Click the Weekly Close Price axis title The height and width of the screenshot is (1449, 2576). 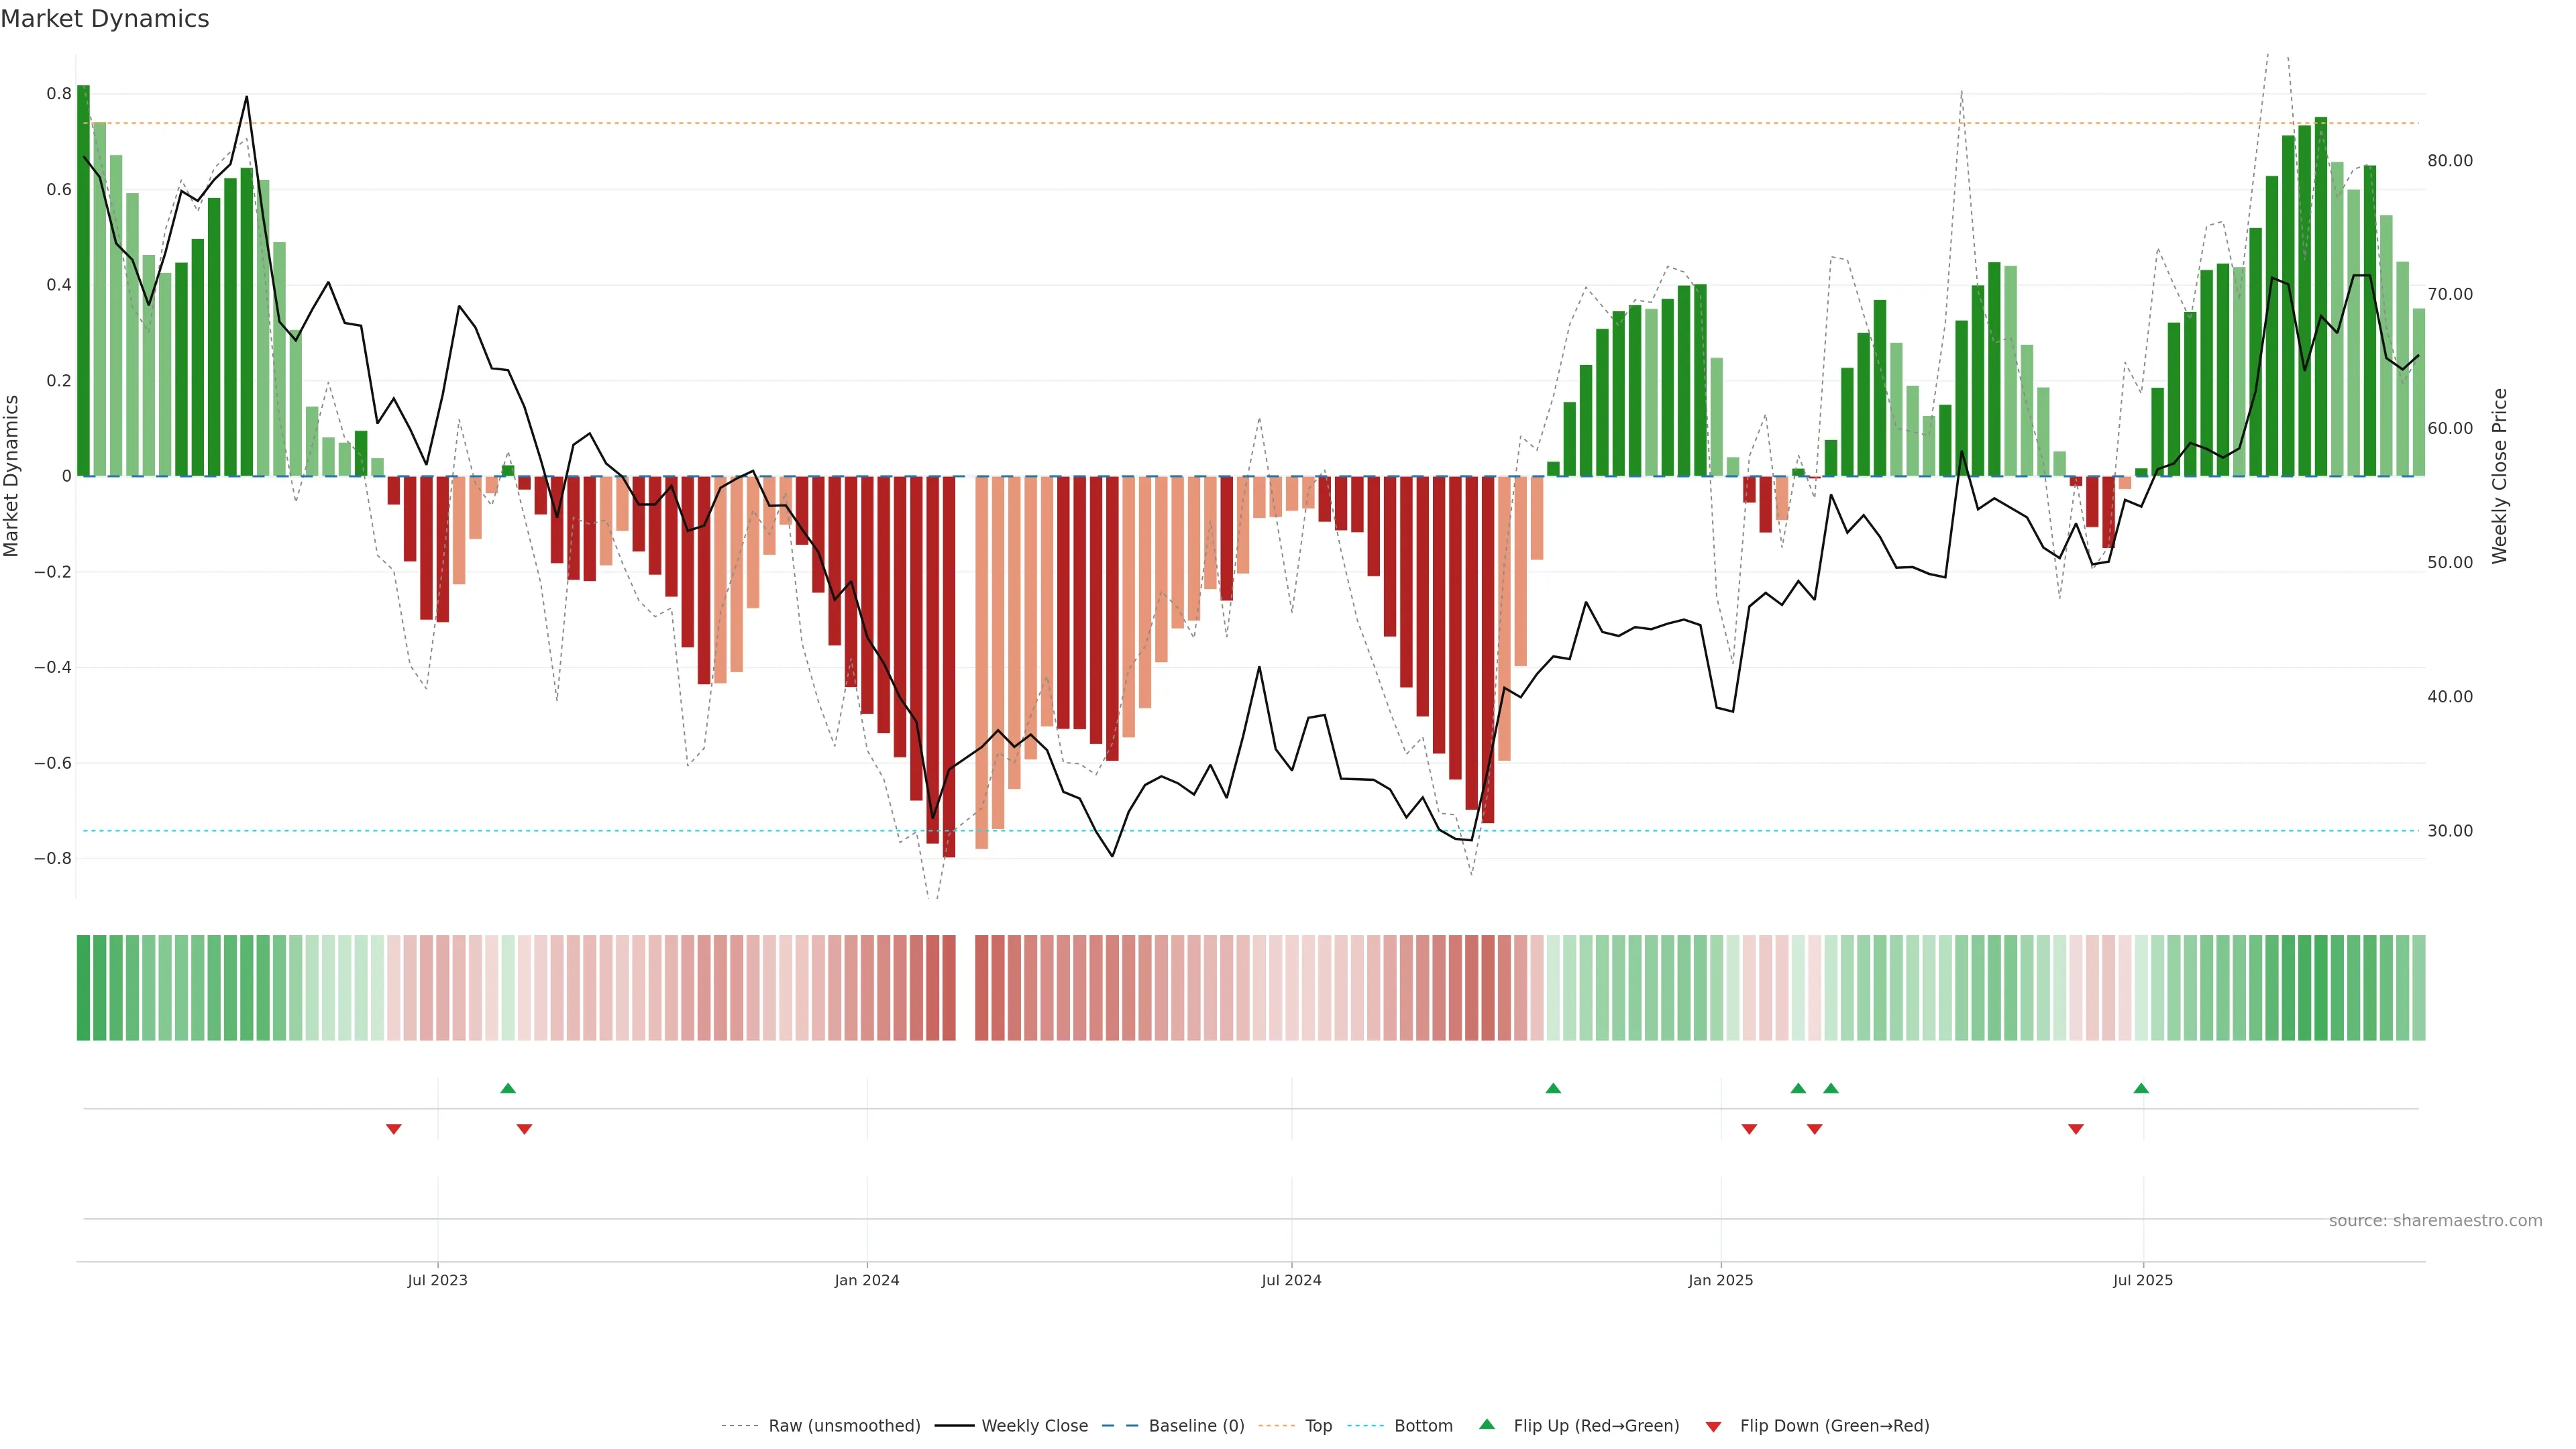(2500, 476)
